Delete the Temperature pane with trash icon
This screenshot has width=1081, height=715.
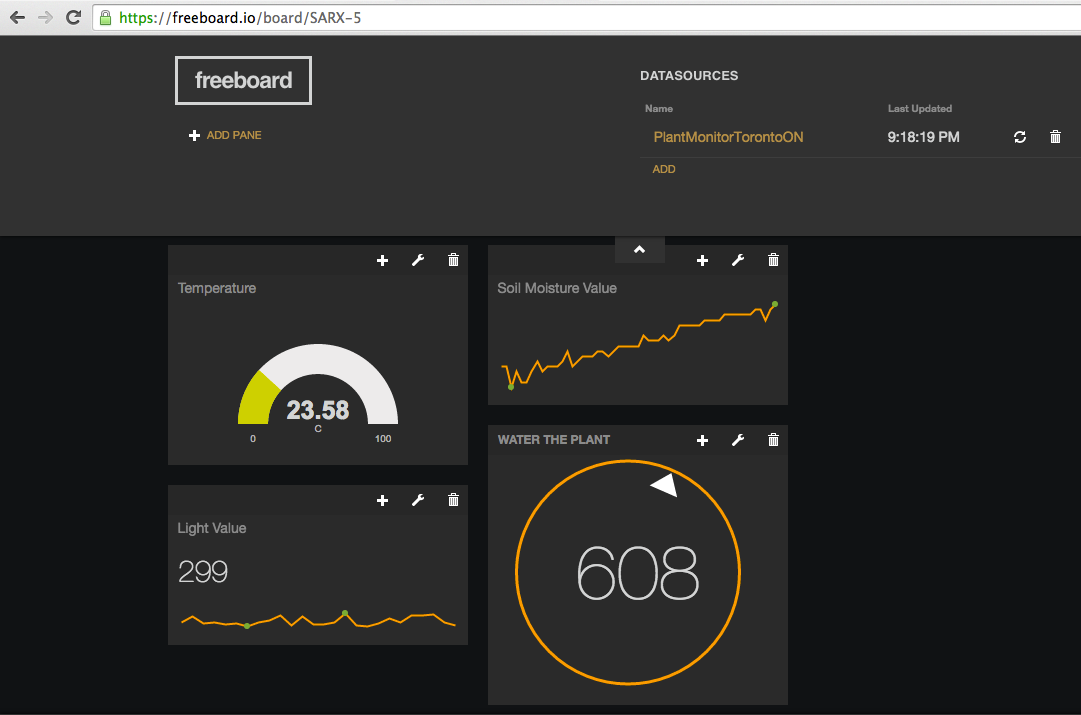(x=453, y=260)
